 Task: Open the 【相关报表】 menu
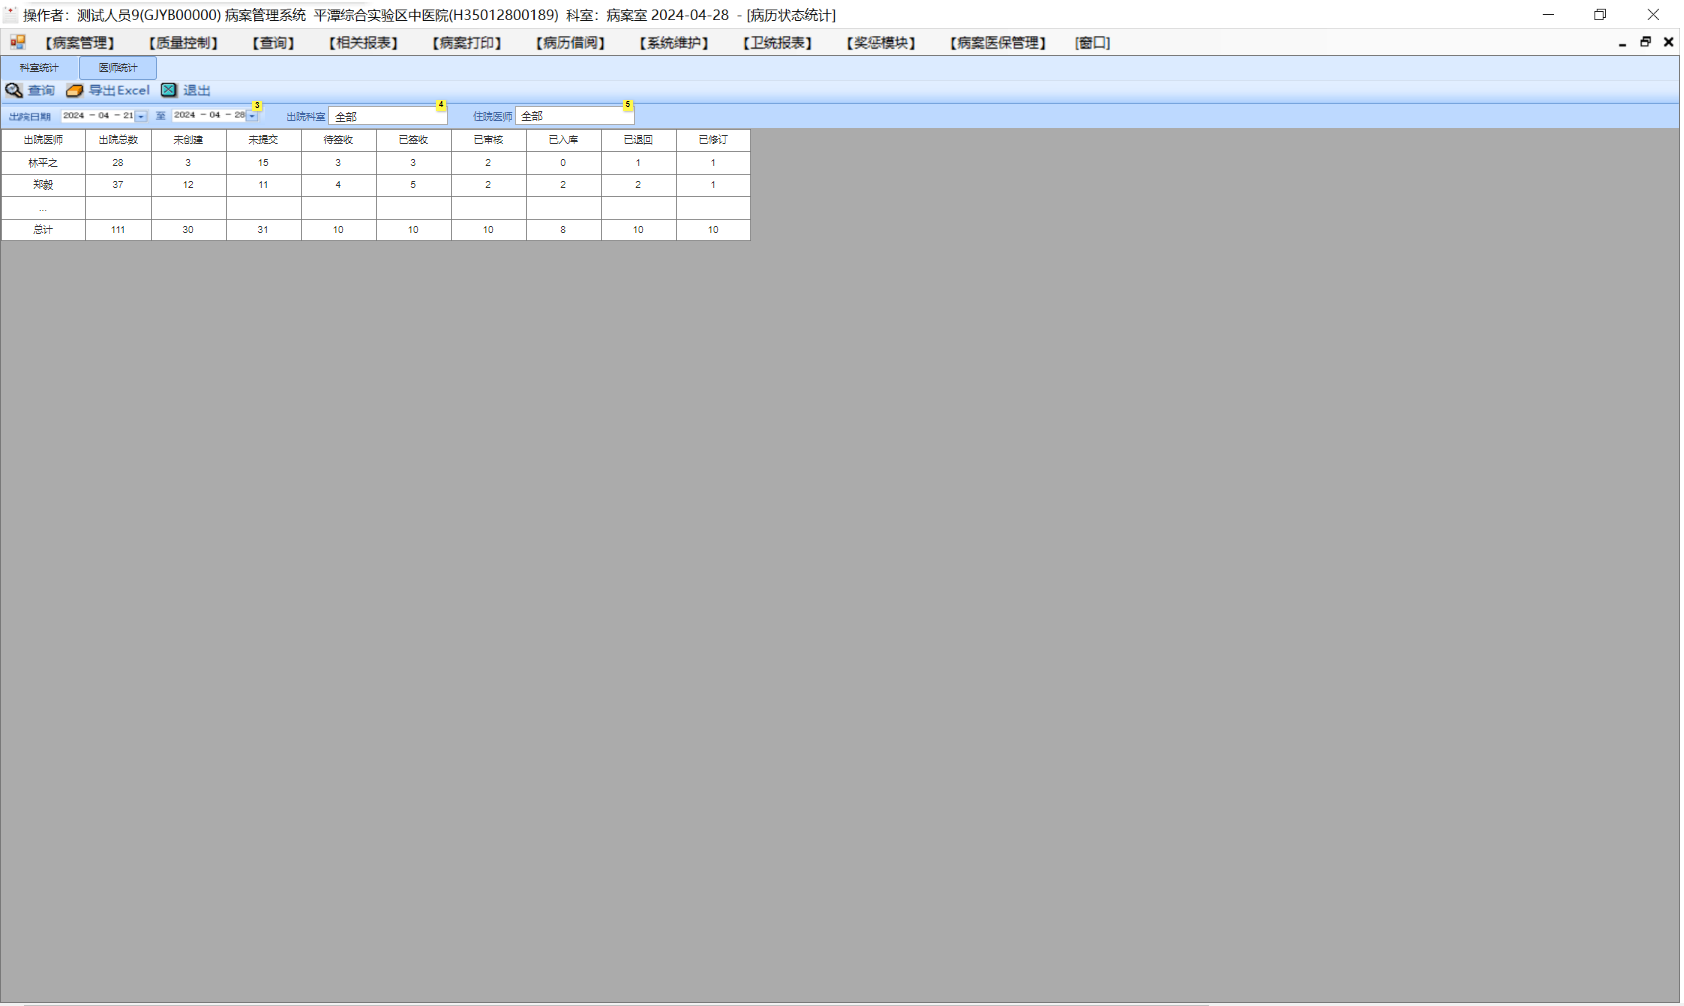363,43
